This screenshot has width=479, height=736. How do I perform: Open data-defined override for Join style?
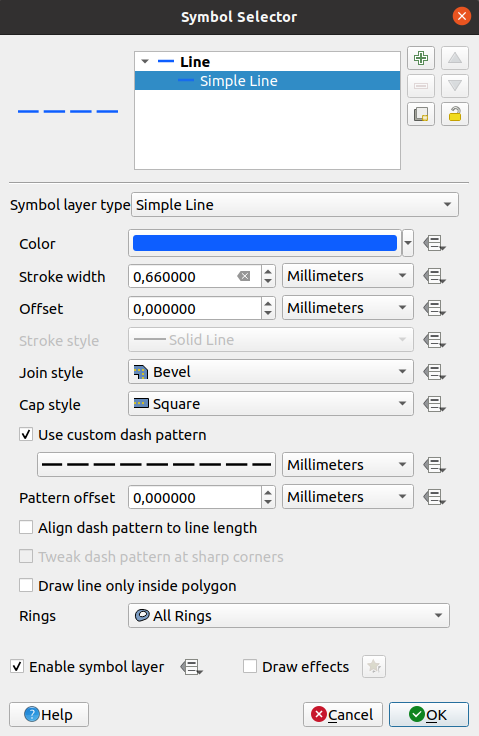(434, 372)
